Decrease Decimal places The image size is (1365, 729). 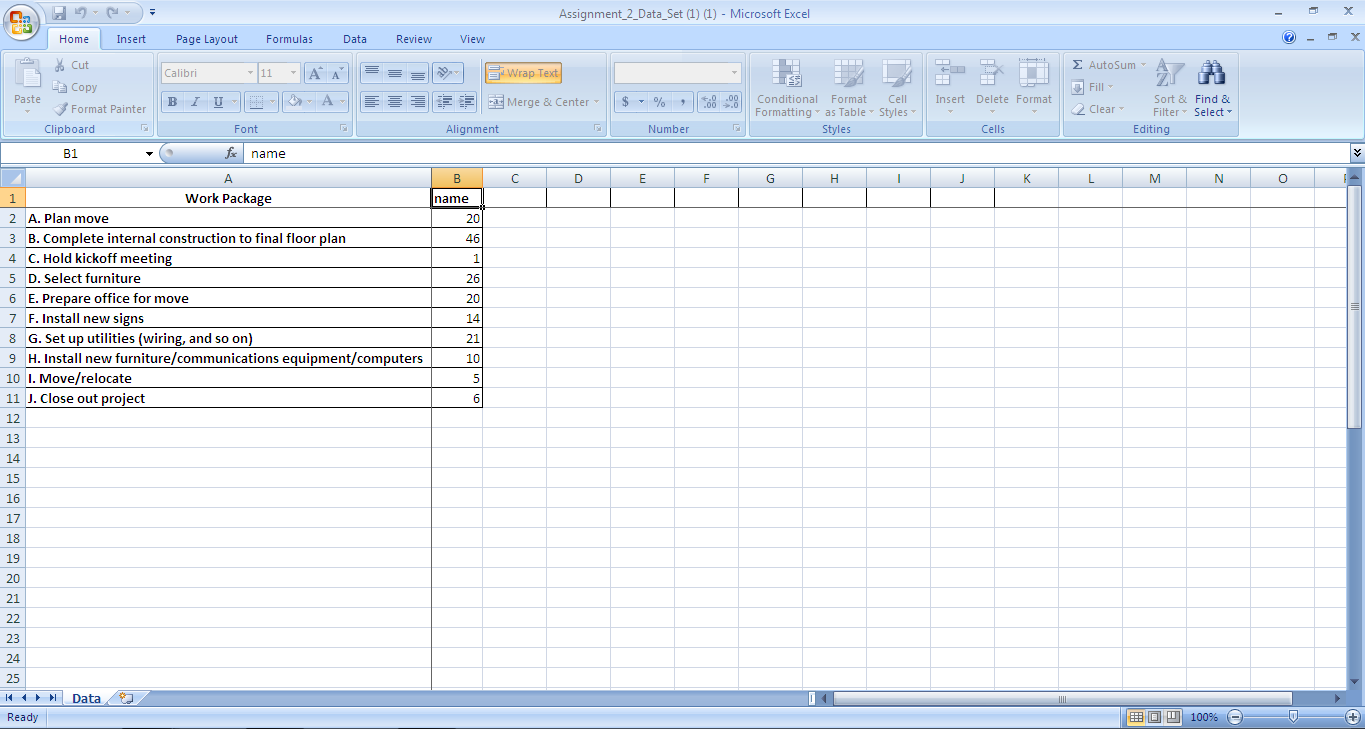(732, 102)
